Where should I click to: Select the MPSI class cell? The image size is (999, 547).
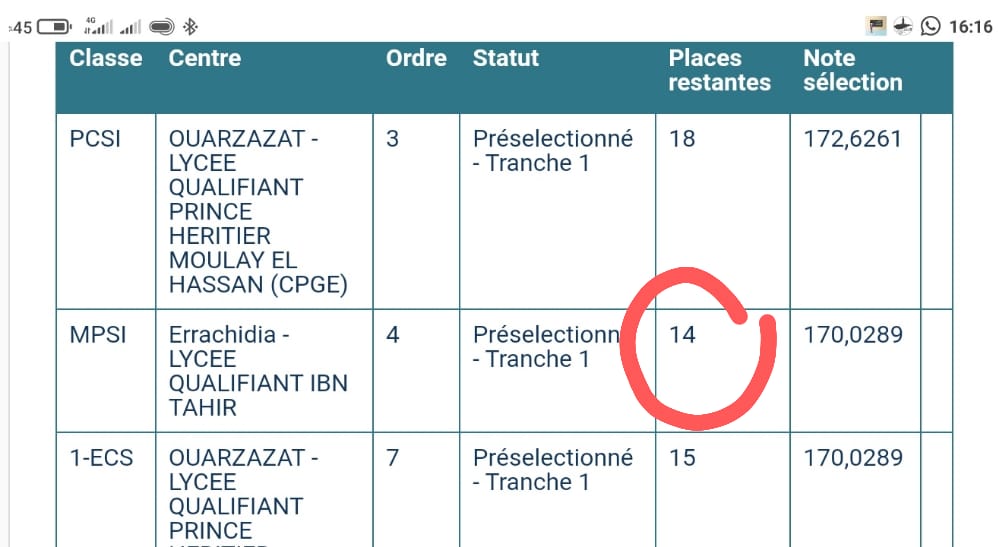98,334
